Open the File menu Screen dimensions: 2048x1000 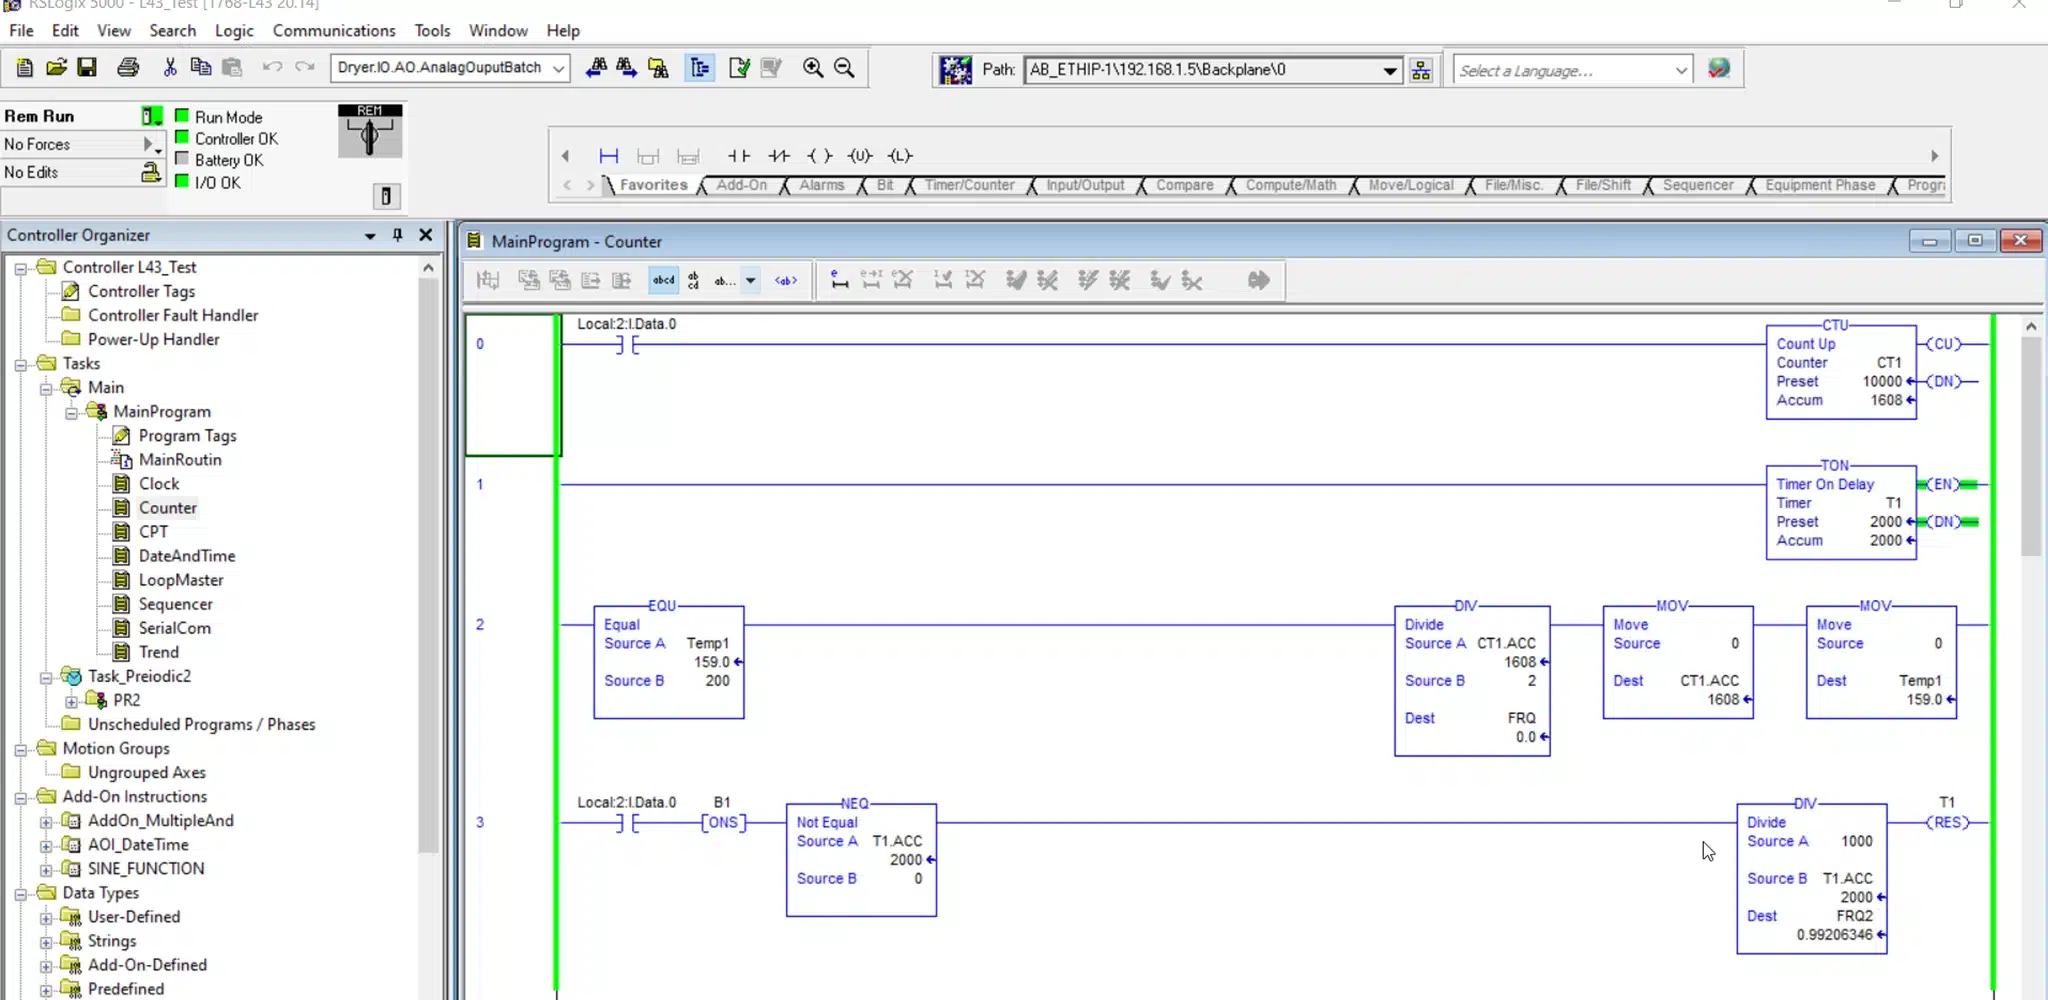(x=21, y=31)
